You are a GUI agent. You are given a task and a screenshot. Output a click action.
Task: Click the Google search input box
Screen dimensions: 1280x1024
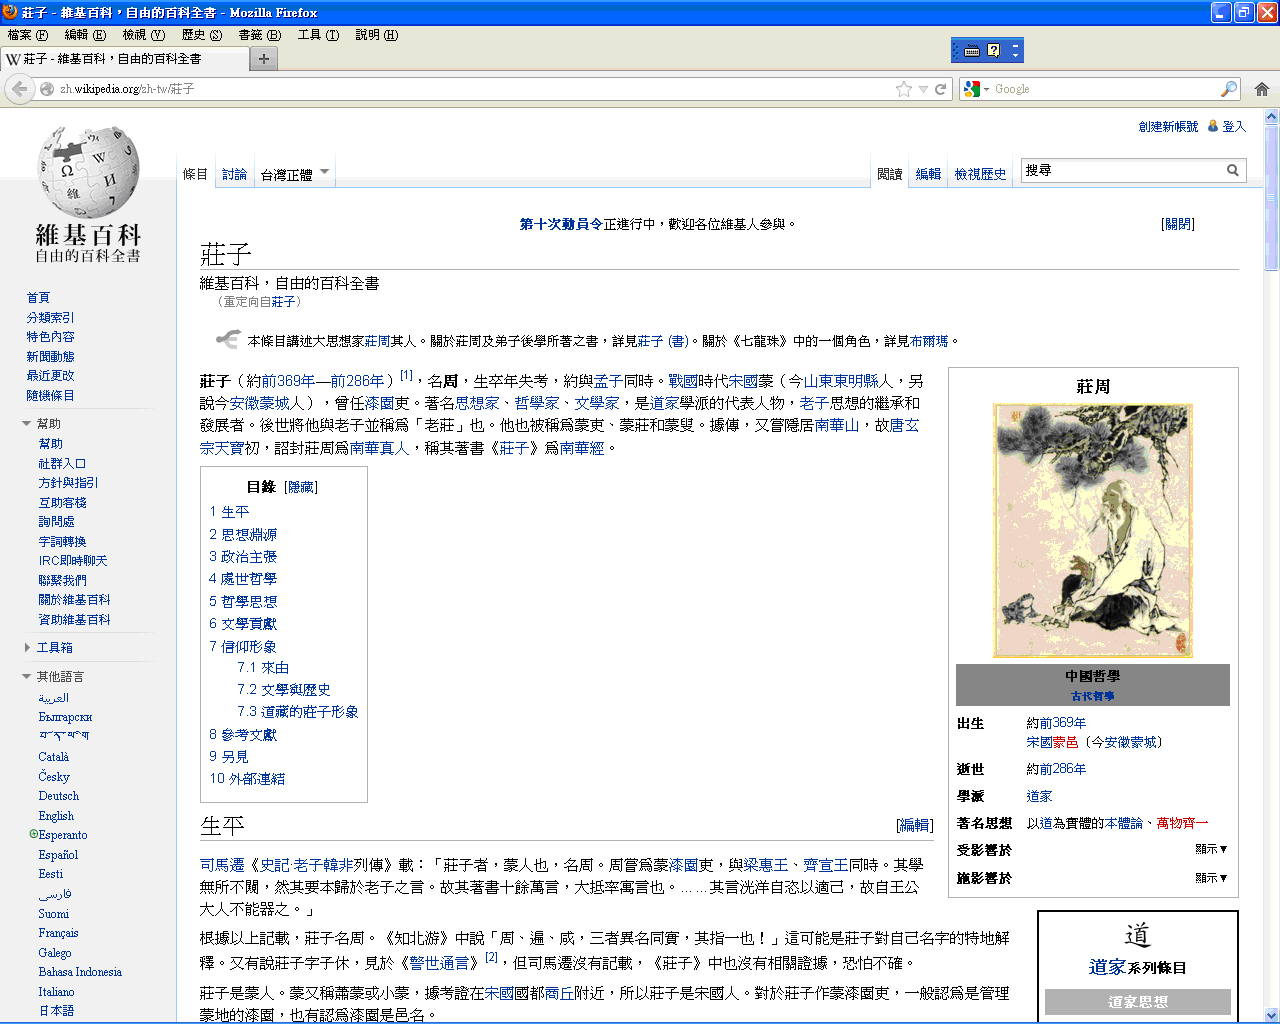point(1105,89)
